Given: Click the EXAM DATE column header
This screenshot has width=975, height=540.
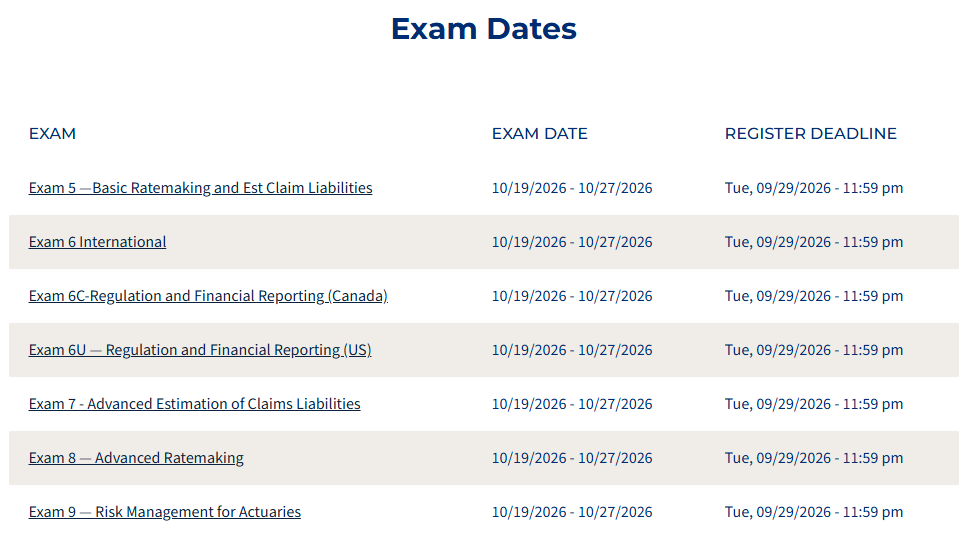Looking at the screenshot, I should pyautogui.click(x=540, y=134).
